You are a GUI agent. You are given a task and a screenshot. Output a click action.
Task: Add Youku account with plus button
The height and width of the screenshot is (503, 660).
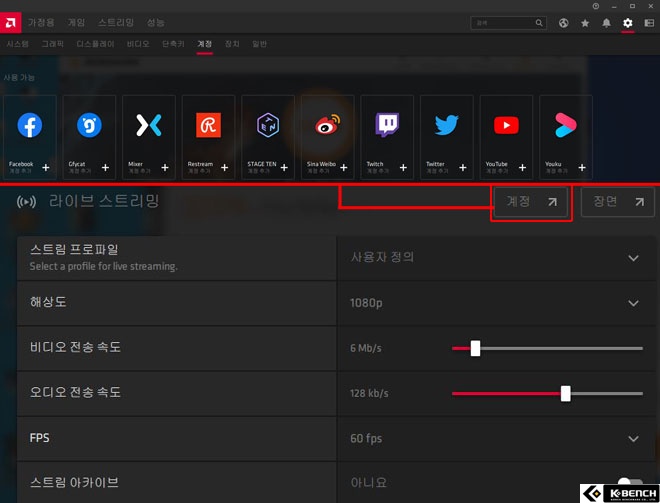coord(582,168)
